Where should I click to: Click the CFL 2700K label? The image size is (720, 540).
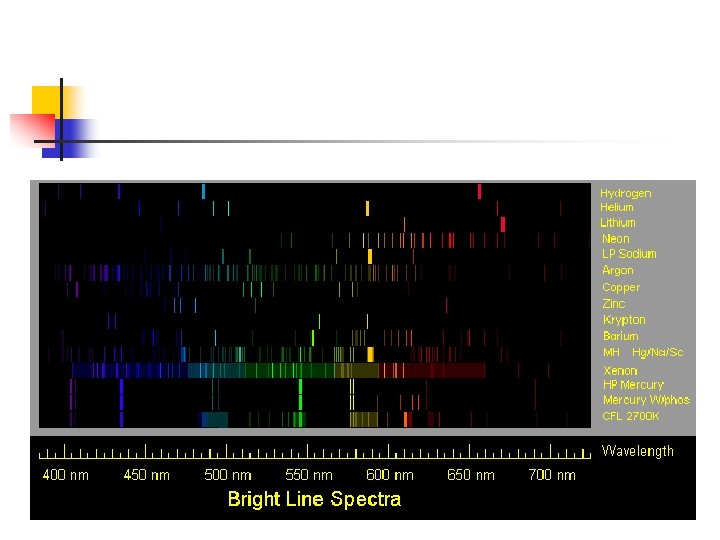tap(630, 416)
